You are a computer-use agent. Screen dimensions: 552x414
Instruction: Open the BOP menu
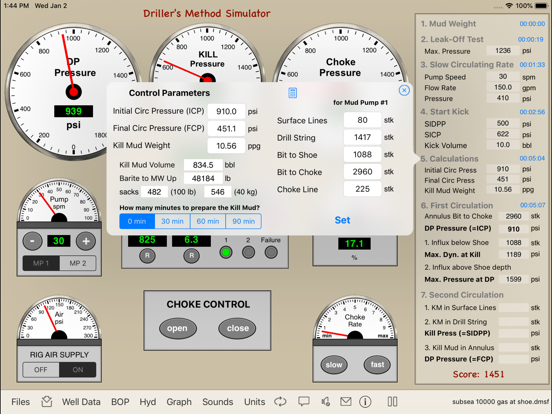tap(120, 402)
